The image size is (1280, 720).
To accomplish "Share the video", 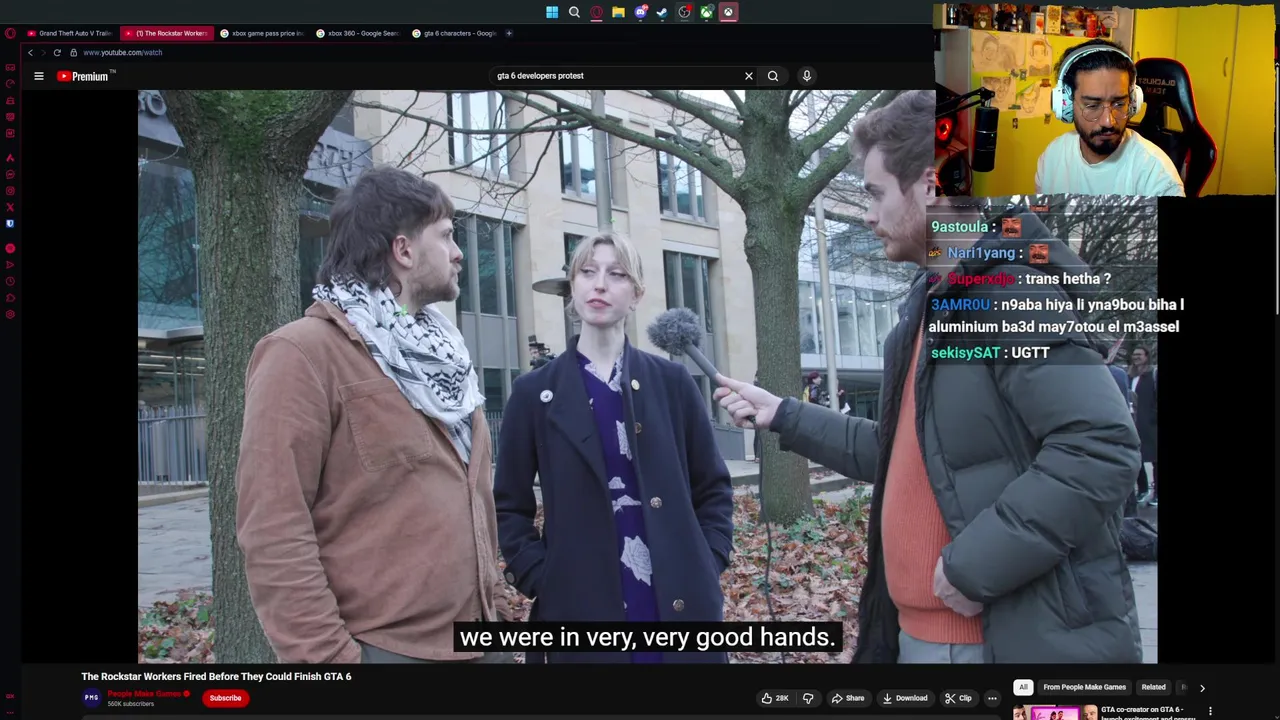I will pyautogui.click(x=847, y=698).
